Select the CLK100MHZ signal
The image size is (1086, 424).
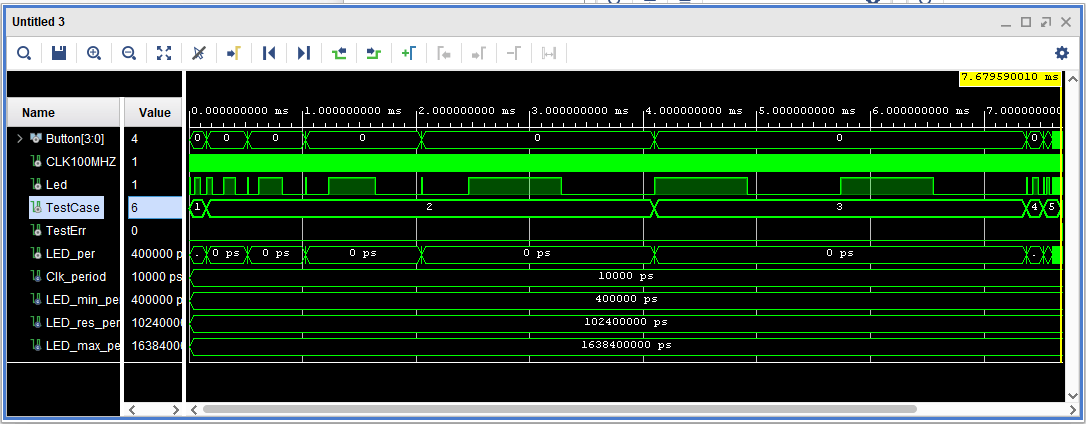[80, 161]
